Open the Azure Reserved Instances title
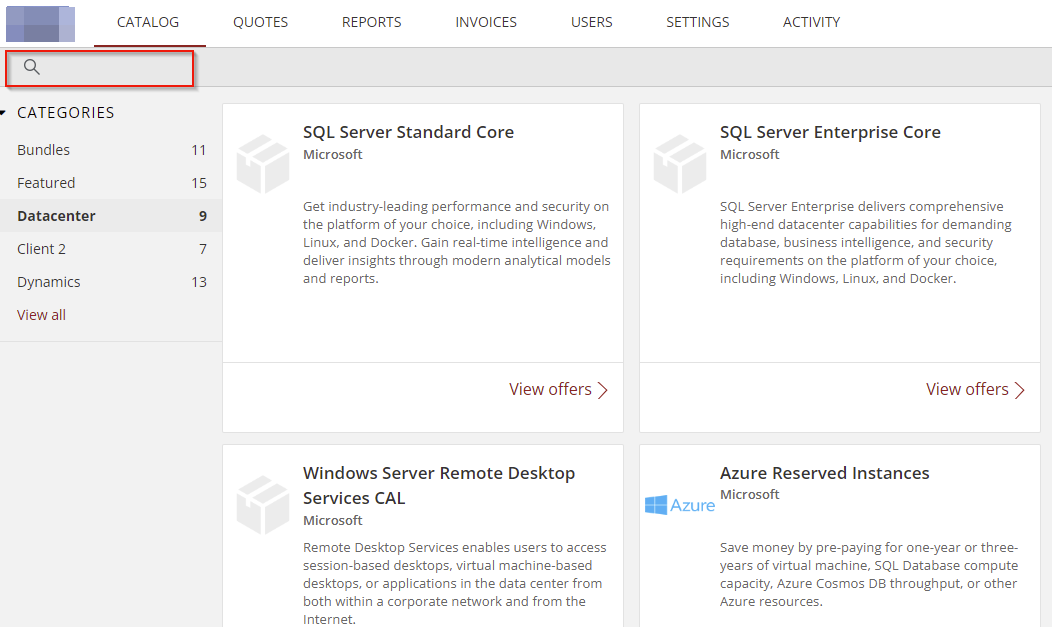The width and height of the screenshot is (1052, 627). coord(825,473)
